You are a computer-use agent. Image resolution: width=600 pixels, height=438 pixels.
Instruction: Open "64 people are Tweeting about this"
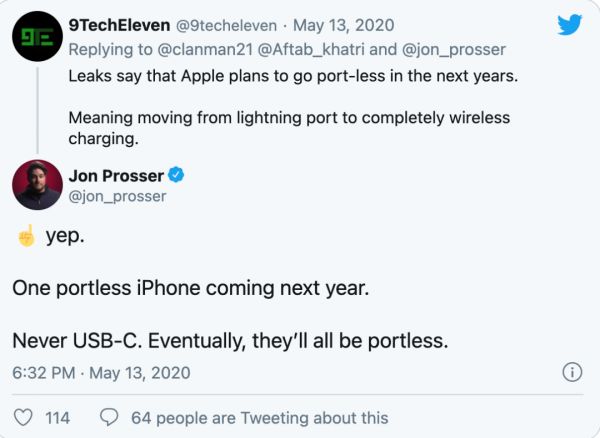pyautogui.click(x=259, y=417)
